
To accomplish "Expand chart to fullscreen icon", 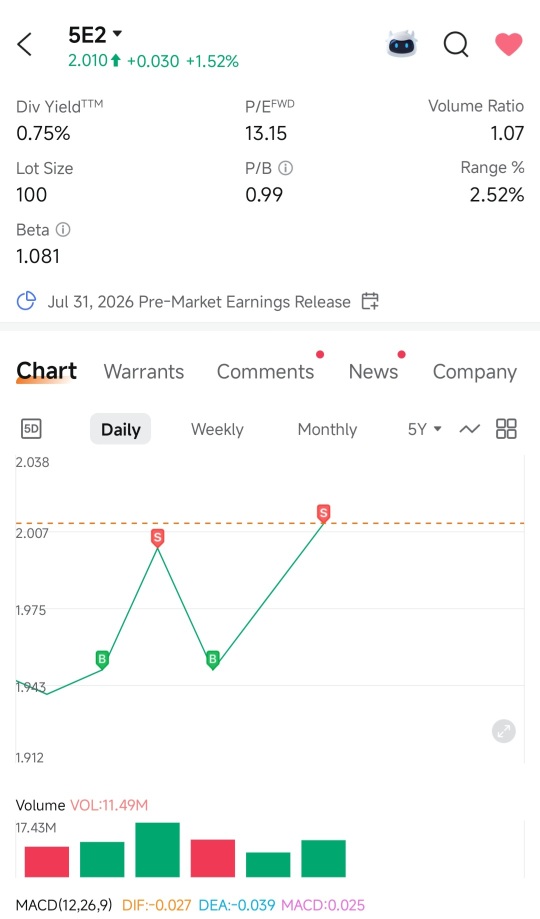I will 504,731.
